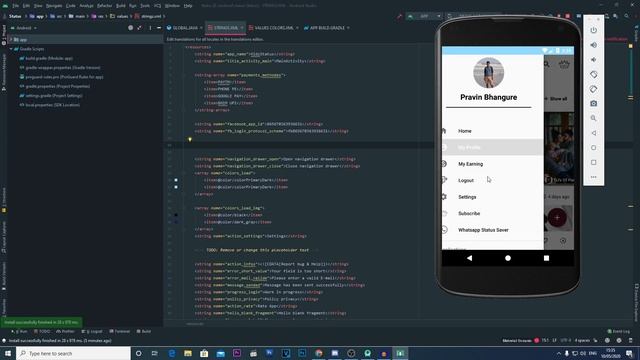Open the Logcat tool window tab
This screenshot has width=640, height=360.
(93, 331)
